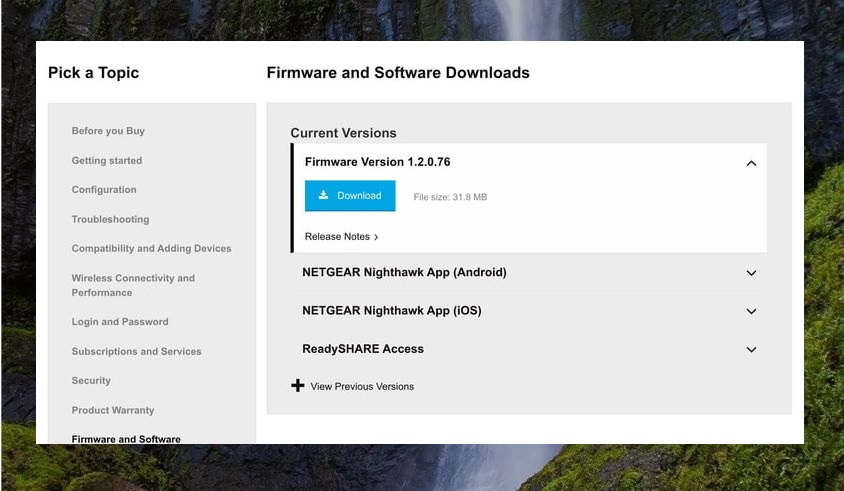Expand NETGEAR Nighthawk App (Android) section
This screenshot has width=844, height=491.
751,273
